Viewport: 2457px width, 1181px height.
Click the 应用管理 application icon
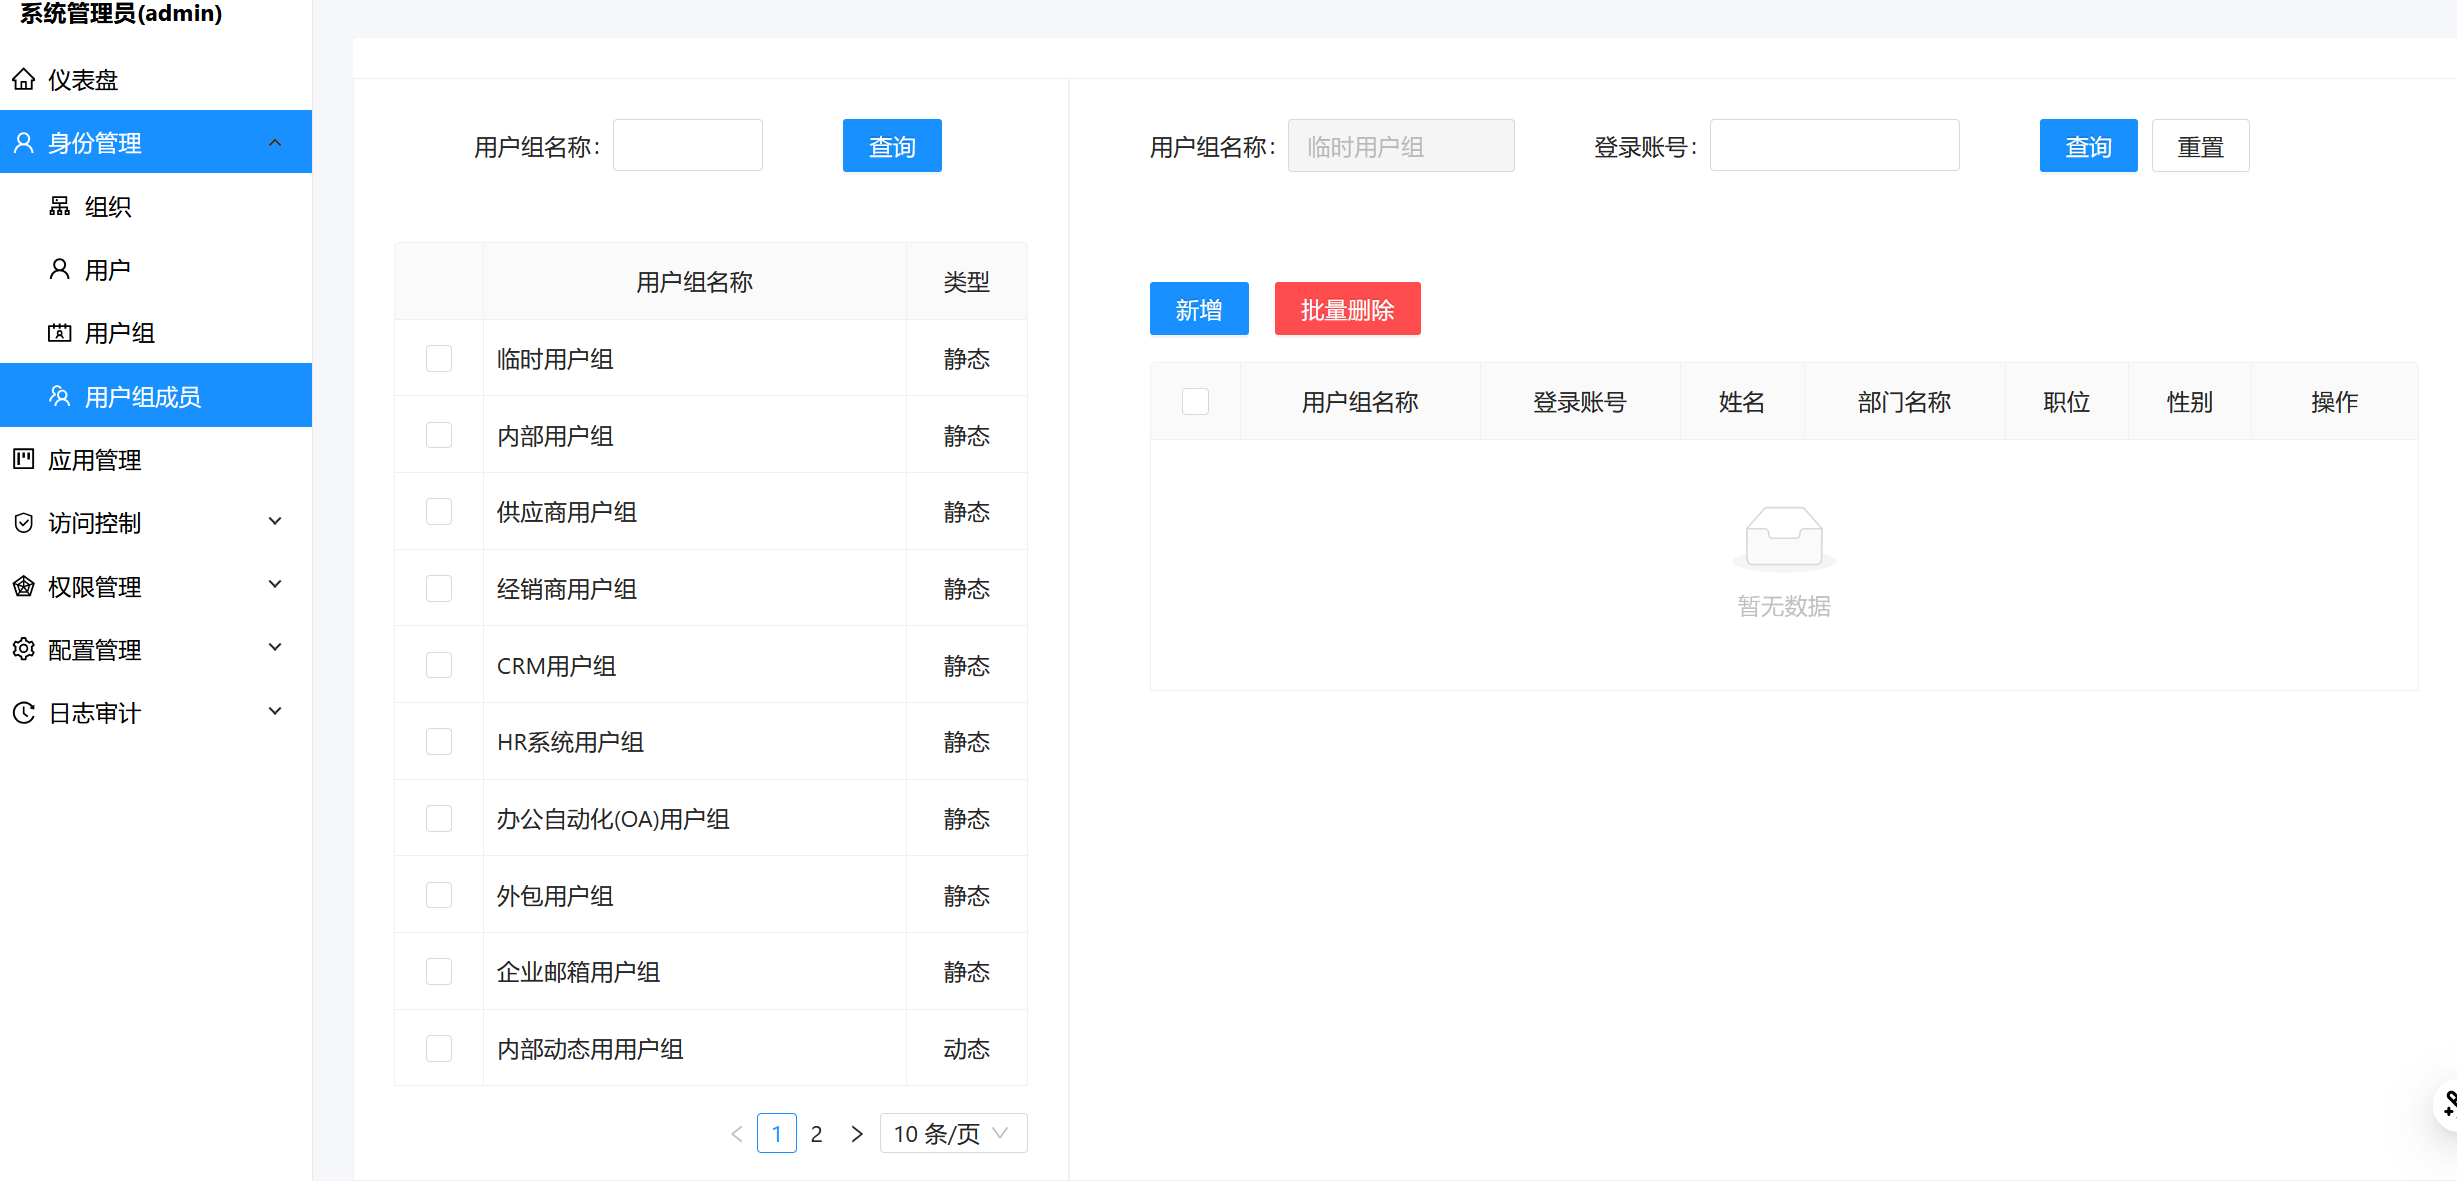tap(24, 460)
